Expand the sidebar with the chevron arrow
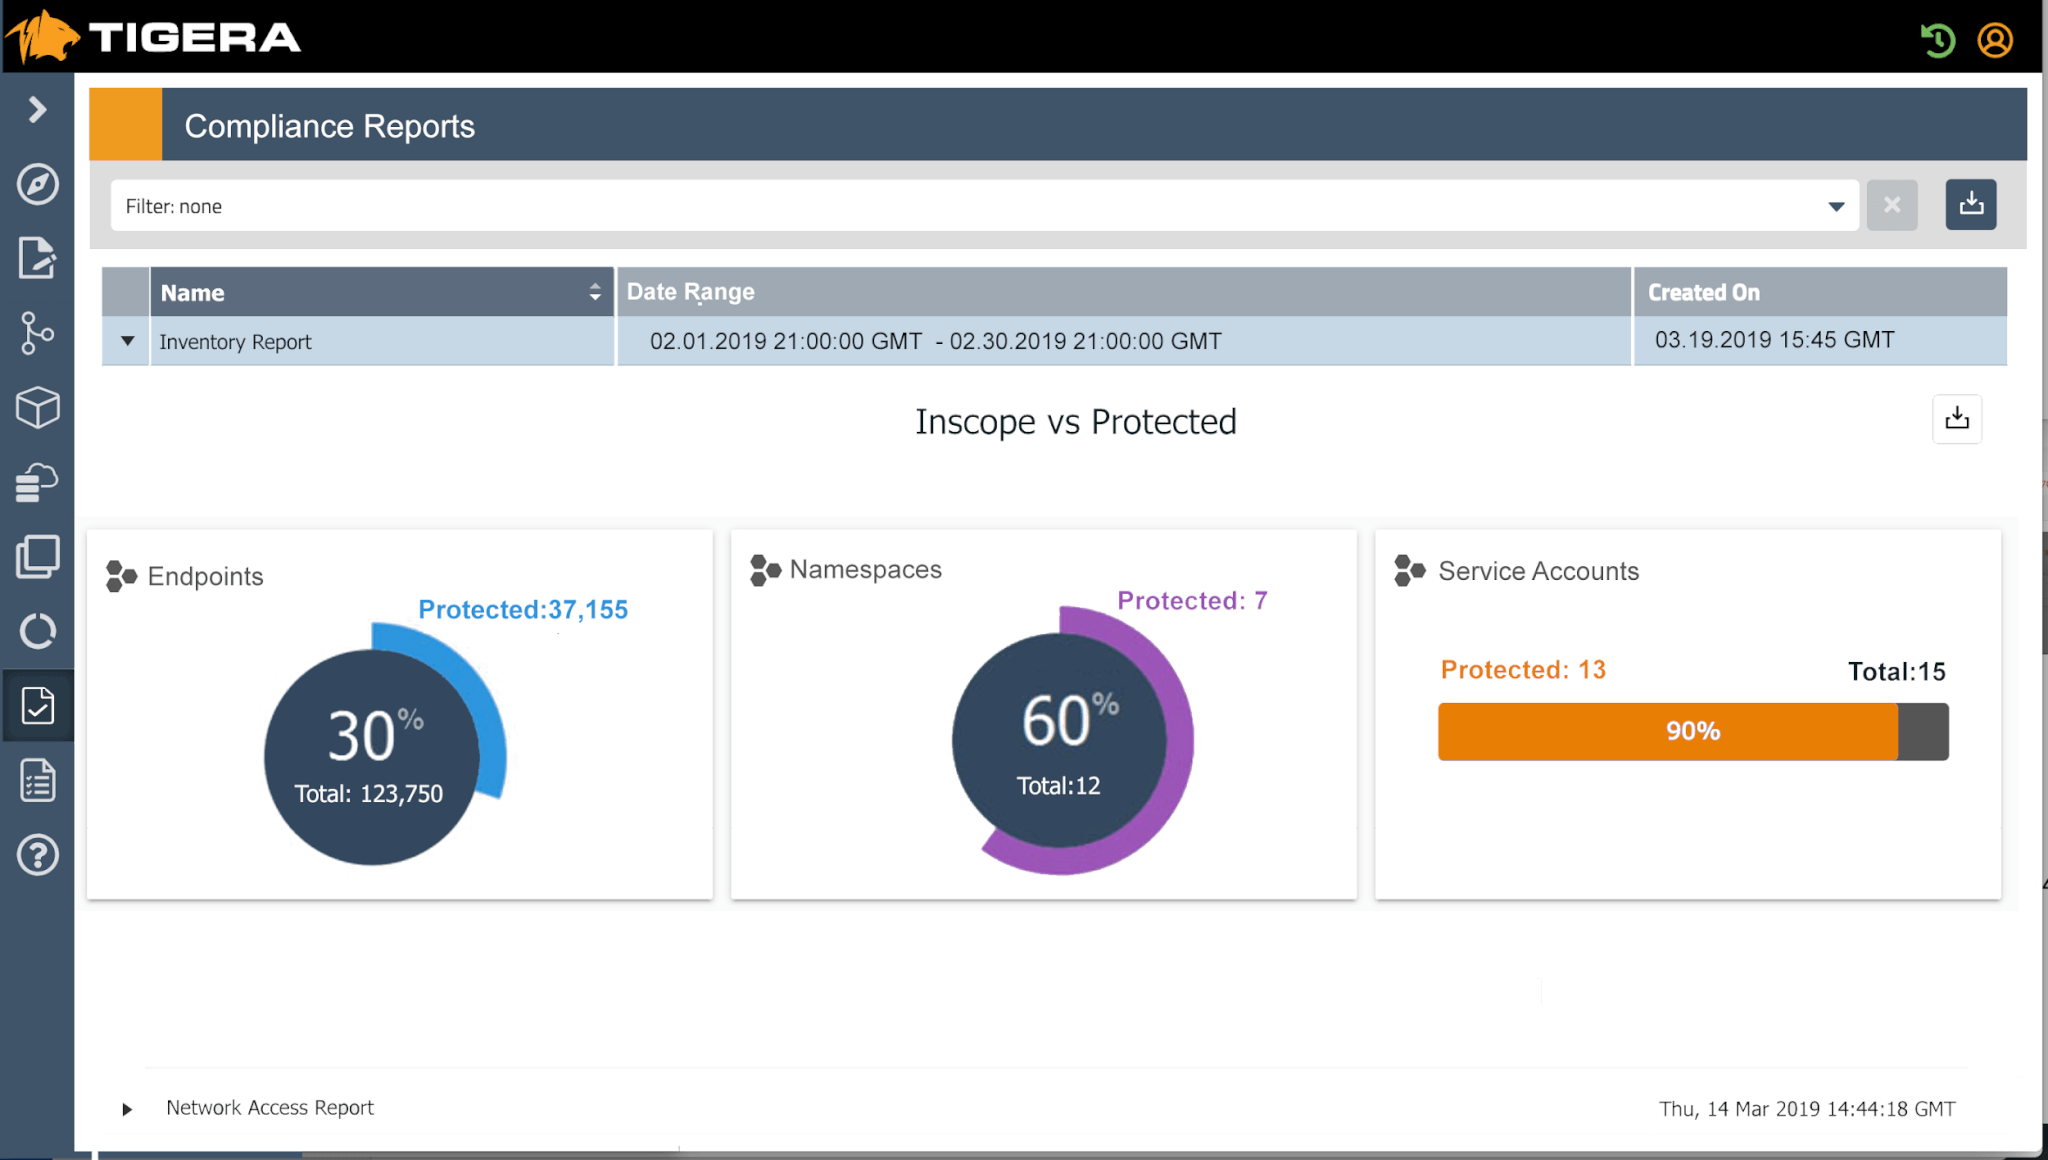2048x1160 pixels. pos(37,109)
